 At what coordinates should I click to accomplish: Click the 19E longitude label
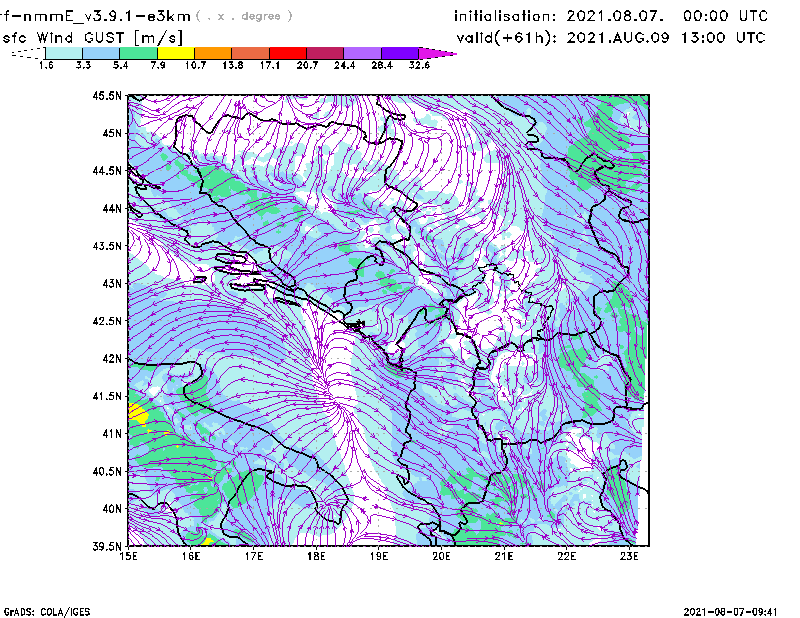pyautogui.click(x=379, y=556)
